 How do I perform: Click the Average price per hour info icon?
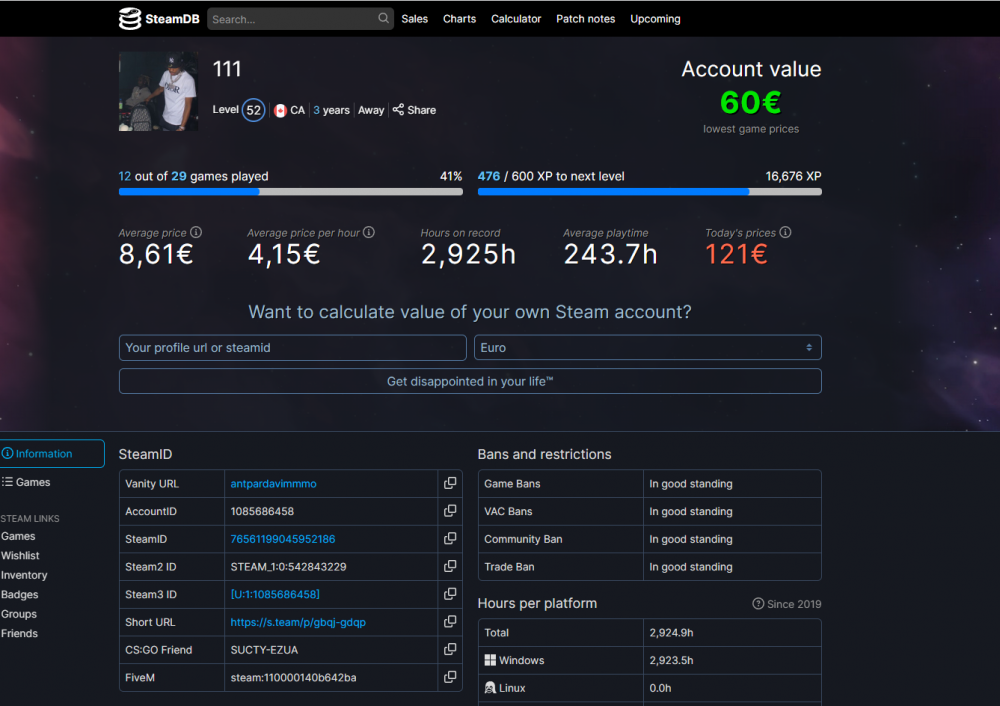click(x=369, y=232)
